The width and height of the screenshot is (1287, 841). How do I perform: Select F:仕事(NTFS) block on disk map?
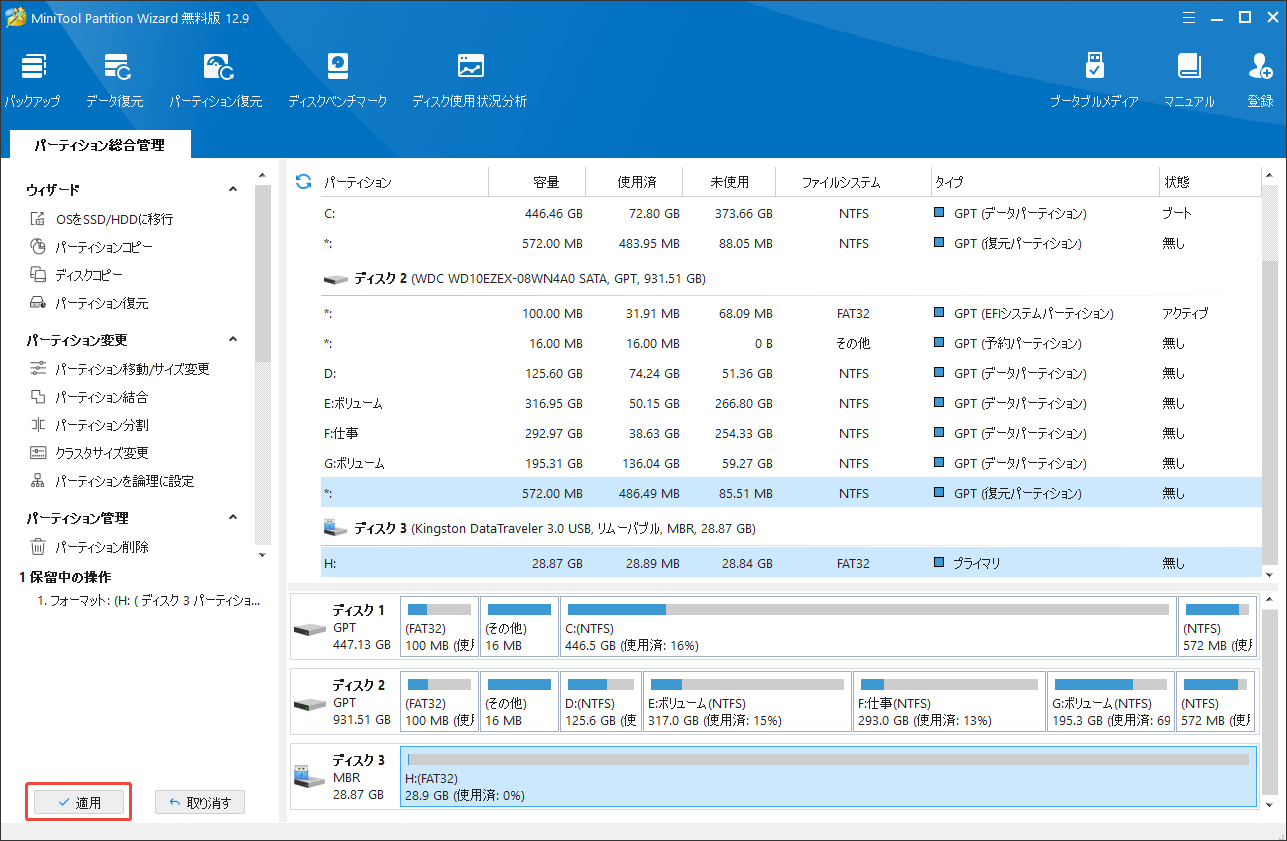point(948,701)
